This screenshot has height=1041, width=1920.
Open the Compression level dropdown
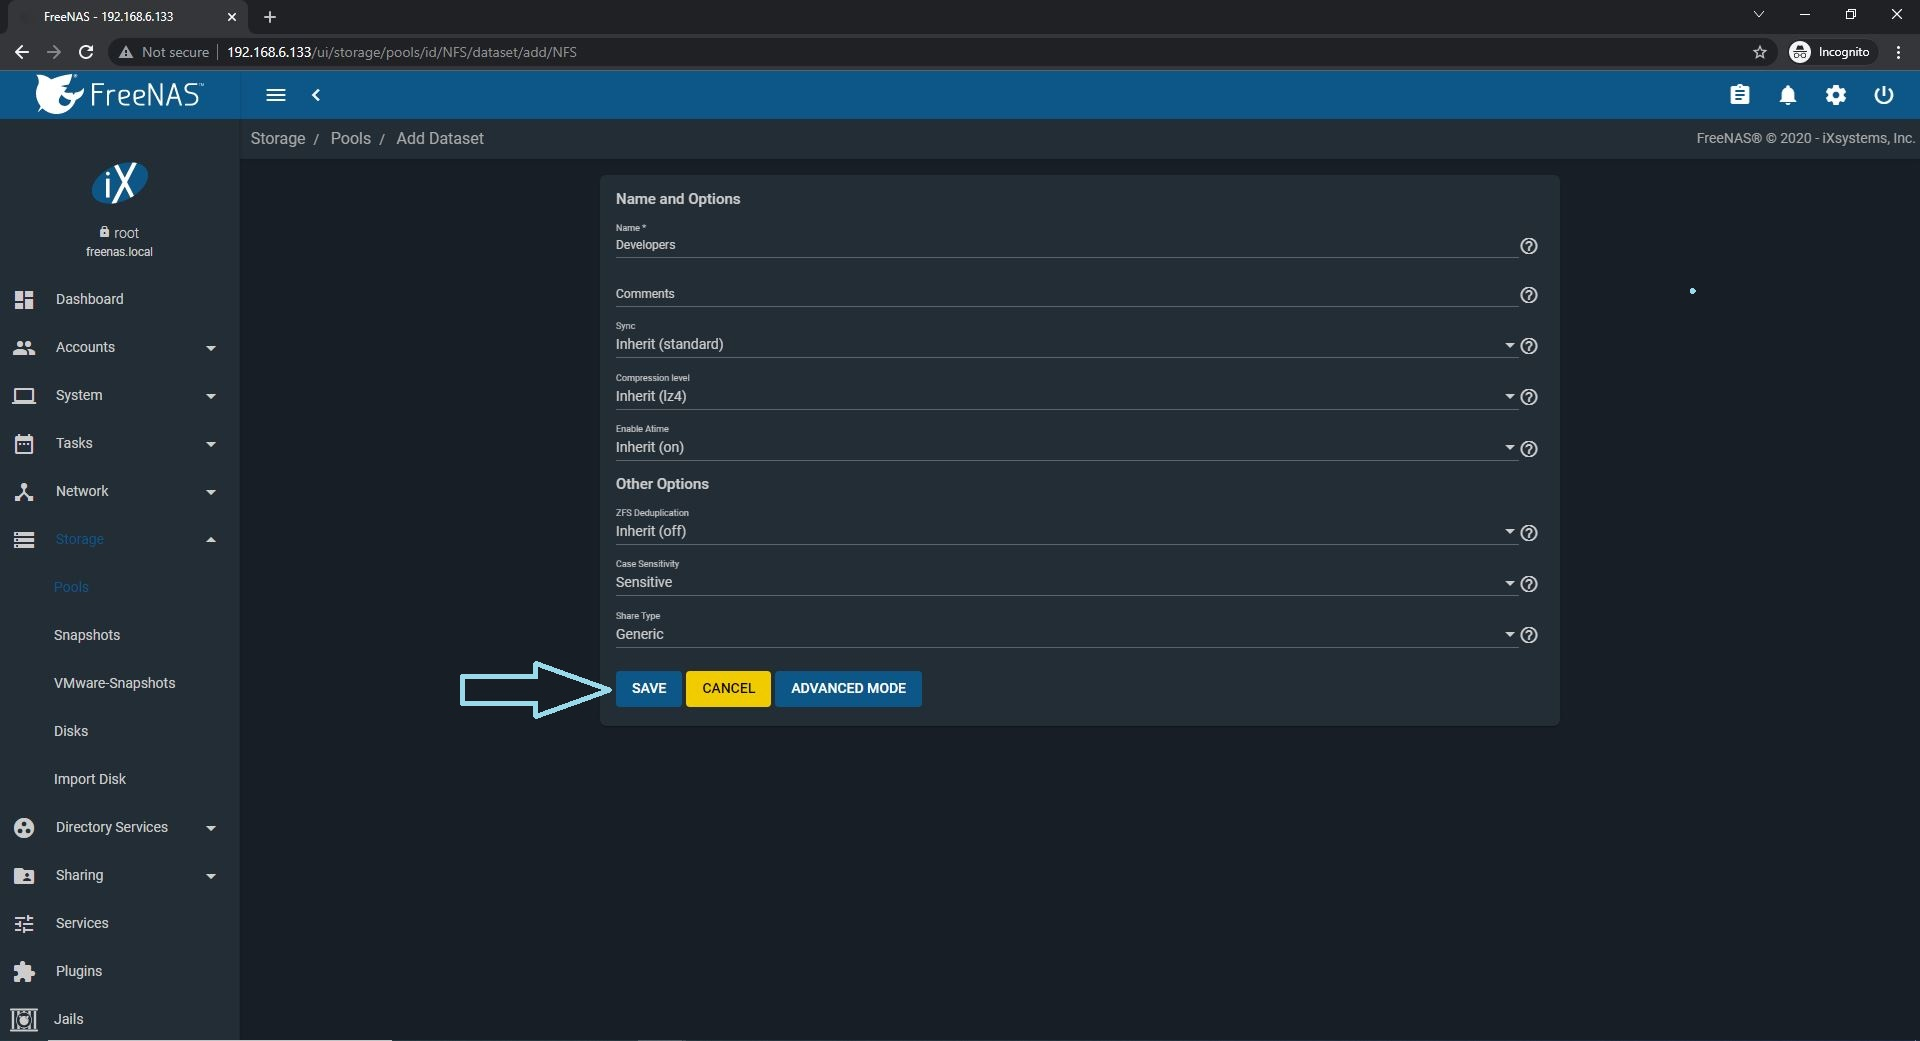1066,396
